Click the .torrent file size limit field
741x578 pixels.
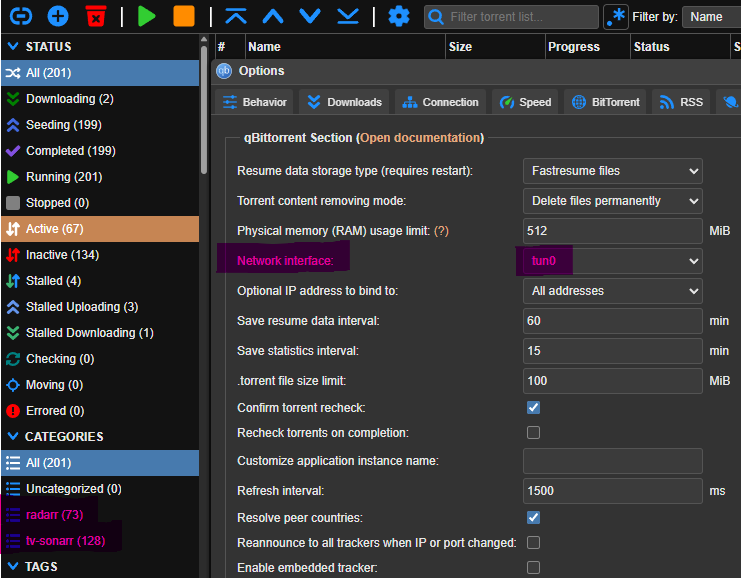[612, 381]
